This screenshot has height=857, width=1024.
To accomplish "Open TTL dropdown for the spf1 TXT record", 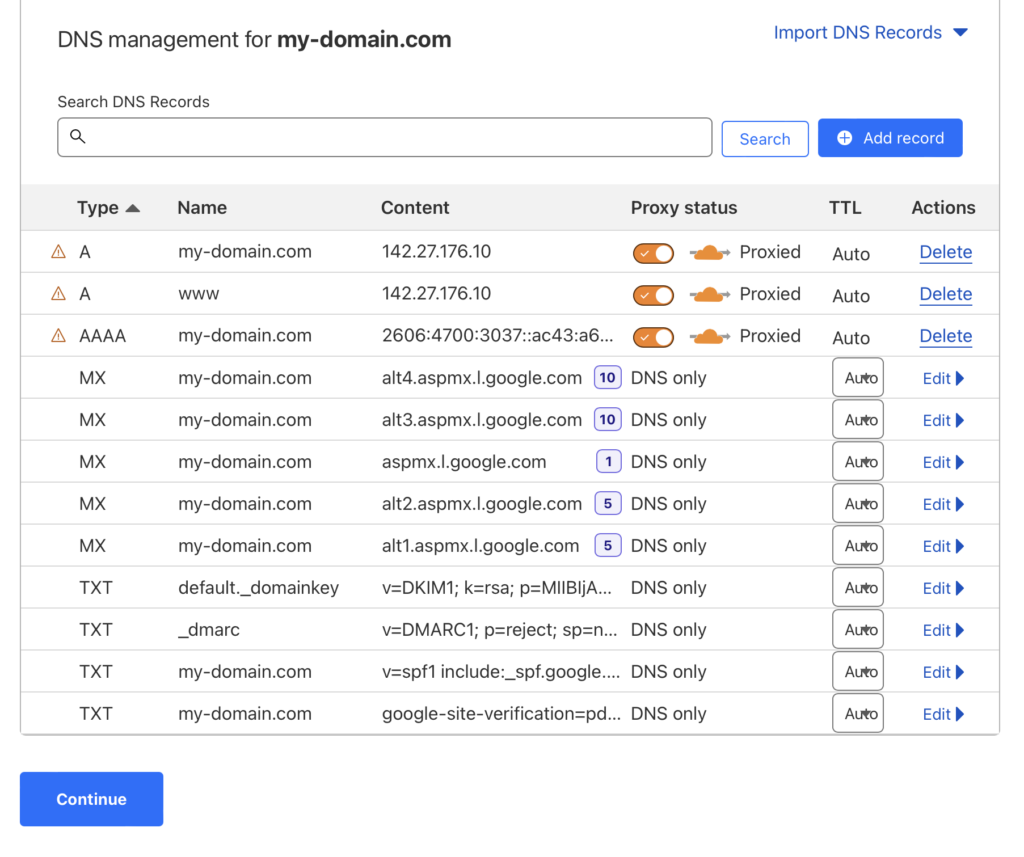I will (x=858, y=671).
